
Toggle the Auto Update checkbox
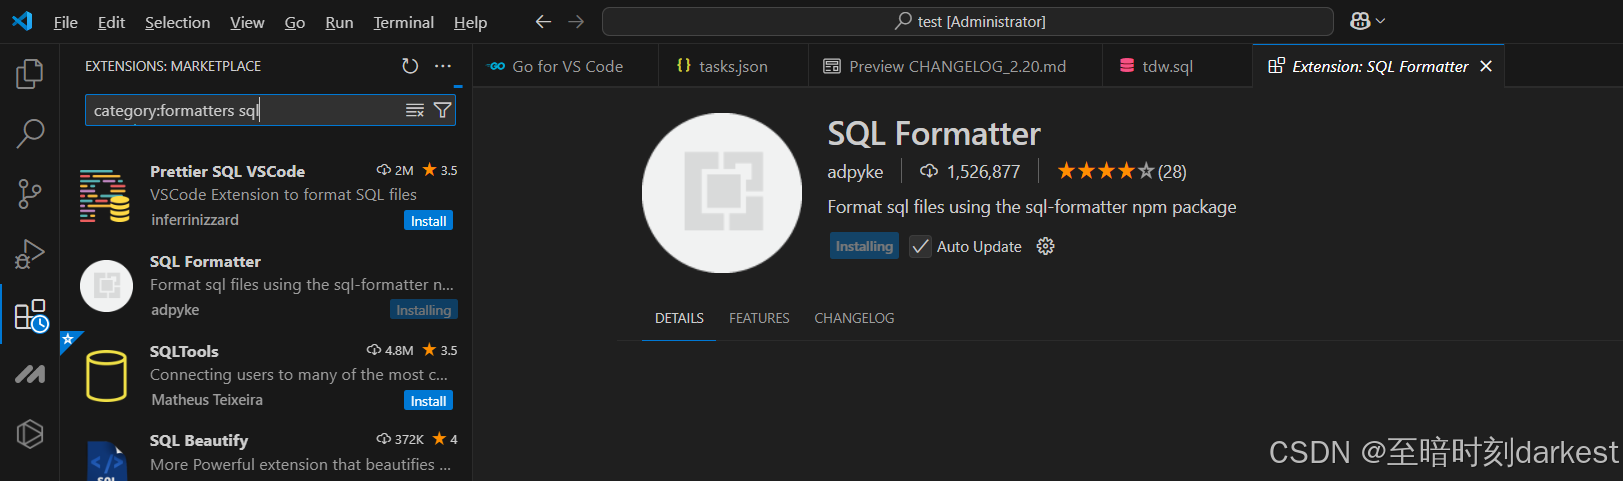click(920, 246)
